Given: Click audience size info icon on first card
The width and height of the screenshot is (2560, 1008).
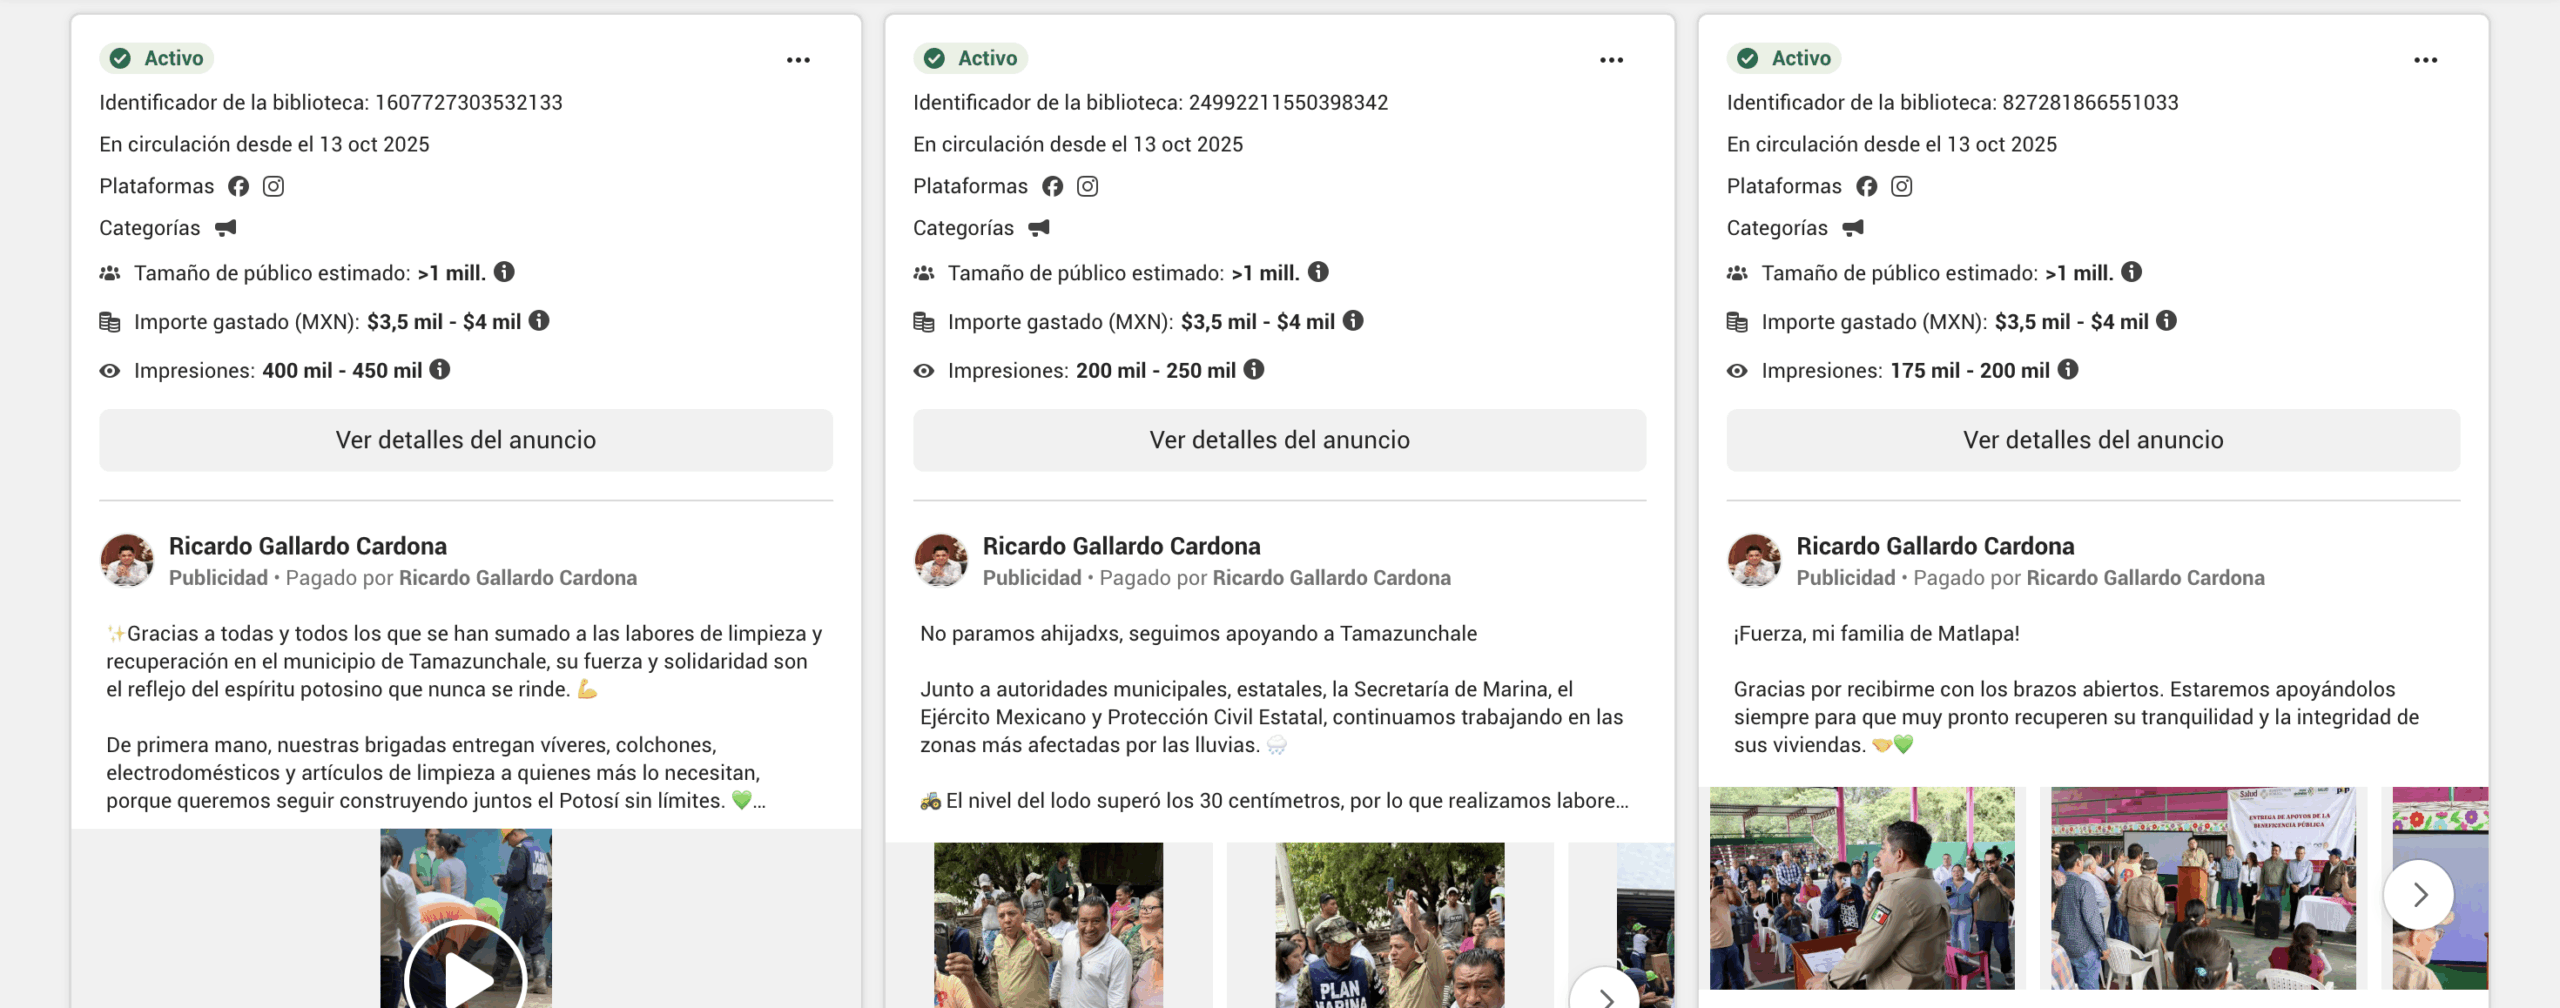Looking at the screenshot, I should 505,272.
